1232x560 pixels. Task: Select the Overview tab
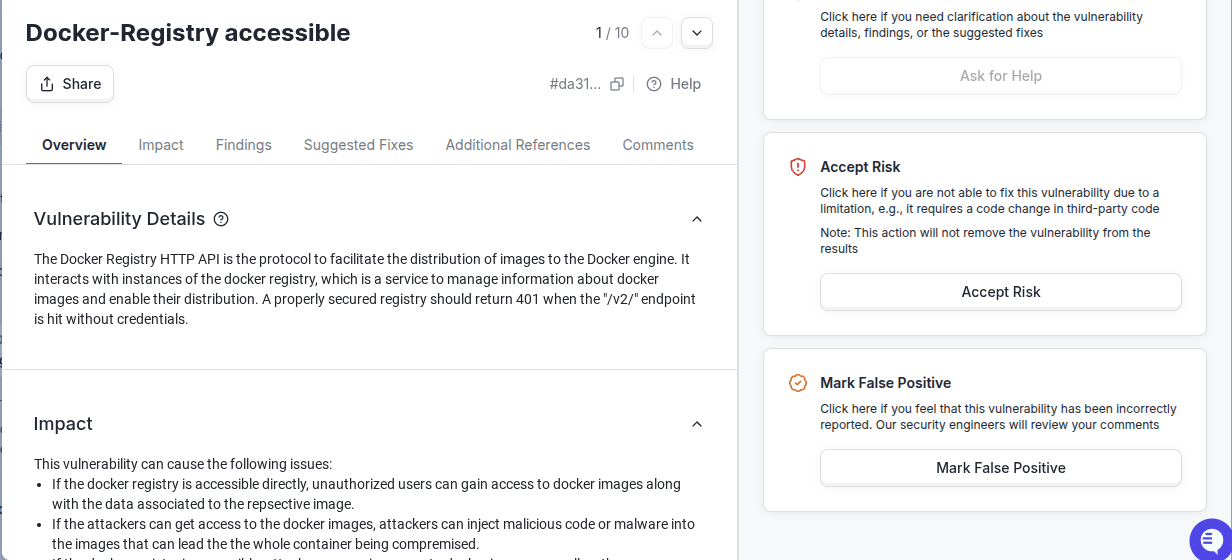[x=74, y=145]
